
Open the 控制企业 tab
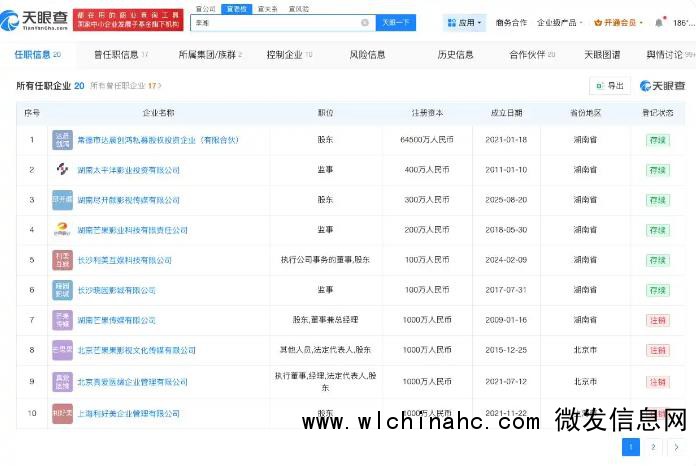[x=289, y=55]
